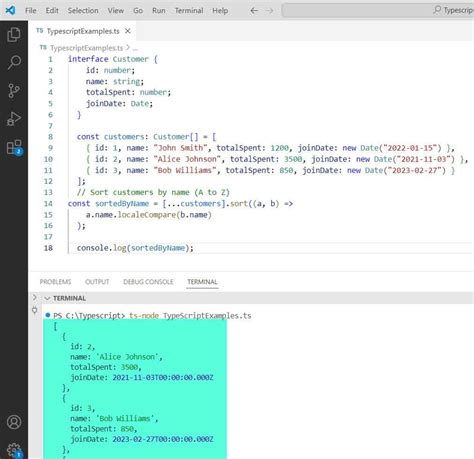Click 'console.log' on line 18
This screenshot has width=474, height=459.
click(x=101, y=248)
